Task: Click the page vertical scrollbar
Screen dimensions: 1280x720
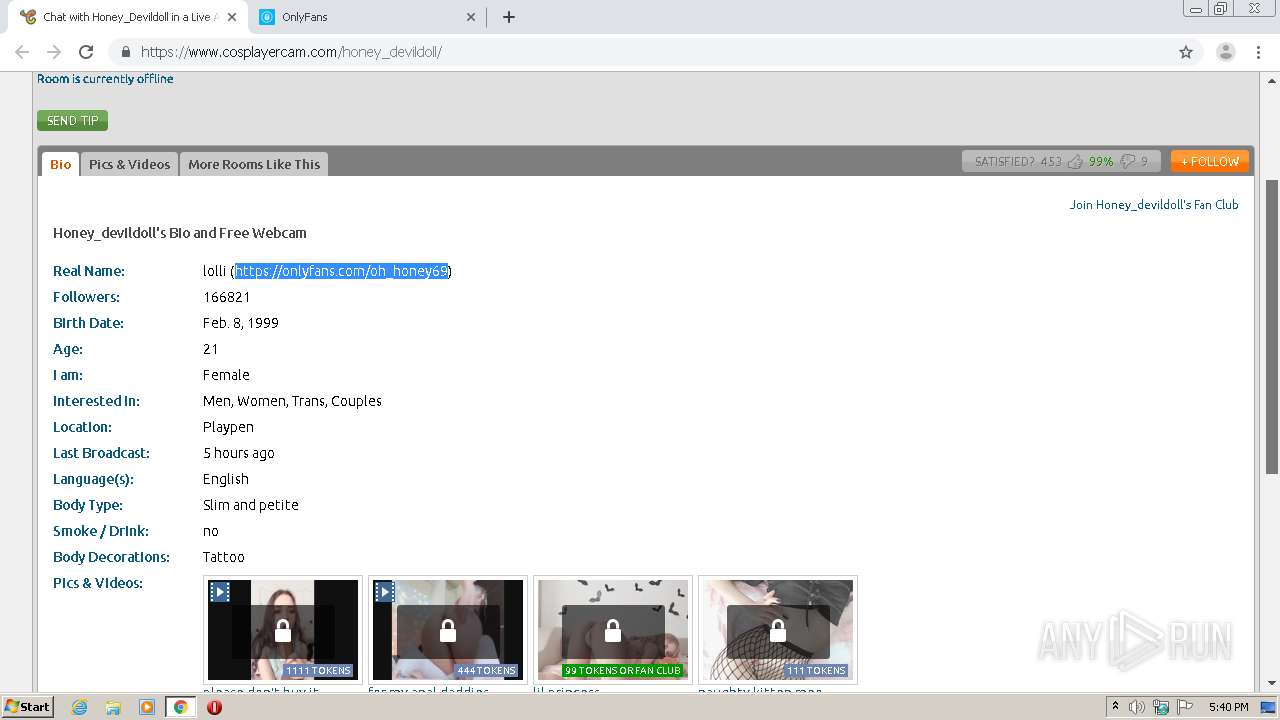Action: 1271,327
